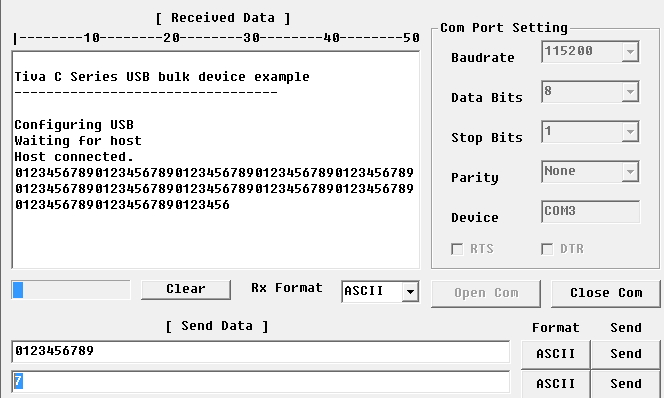664x398 pixels.
Task: Toggle ASCII format for second send line
Action: 556,384
